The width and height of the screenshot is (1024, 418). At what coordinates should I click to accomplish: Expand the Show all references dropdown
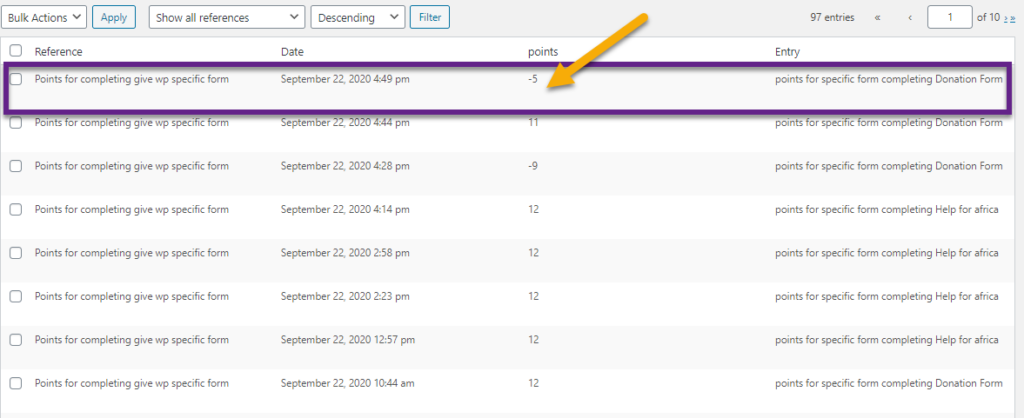pyautogui.click(x=226, y=17)
